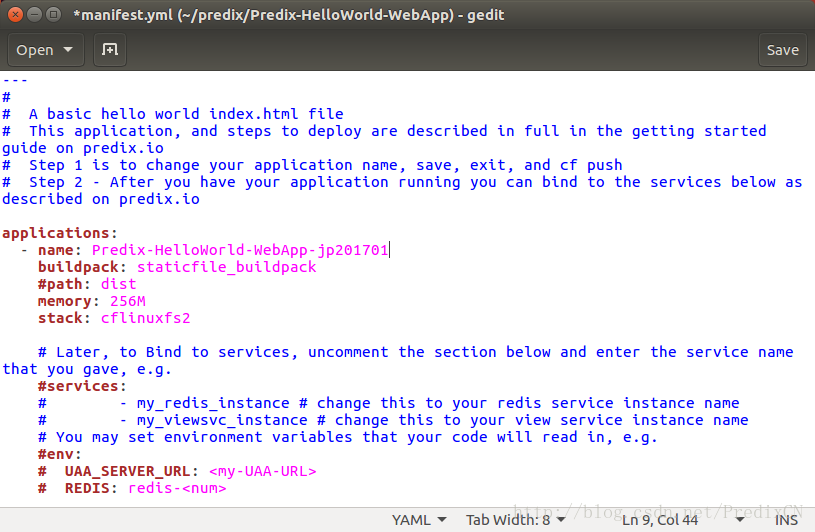
Task: Click on my_redis_instance text
Action: click(x=213, y=403)
